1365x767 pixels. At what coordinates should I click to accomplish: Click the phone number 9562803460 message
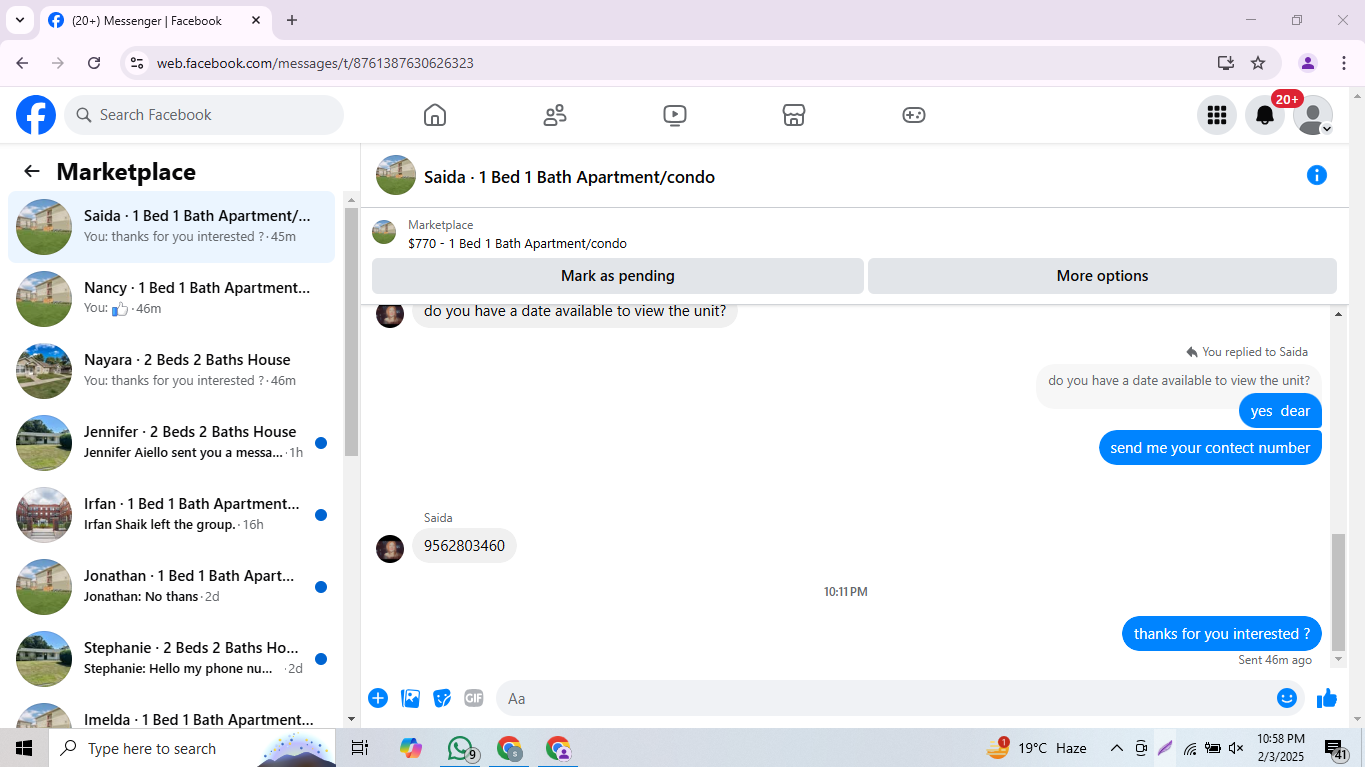coord(464,546)
